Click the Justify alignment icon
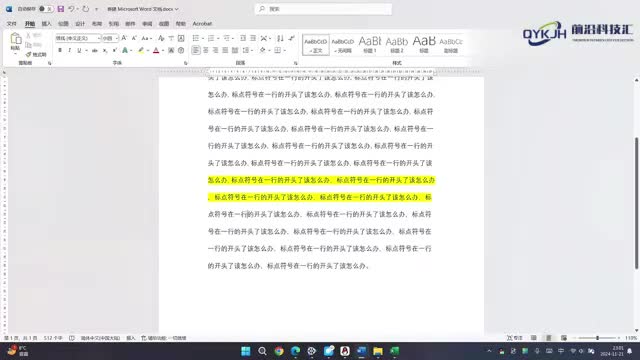This screenshot has width=640, height=360. click(x=225, y=51)
